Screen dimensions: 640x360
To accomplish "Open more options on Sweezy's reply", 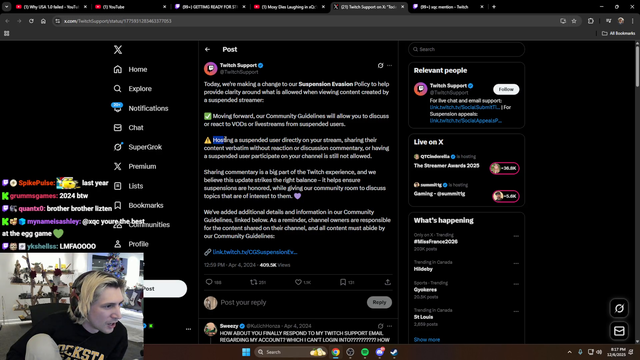I will pos(389,326).
